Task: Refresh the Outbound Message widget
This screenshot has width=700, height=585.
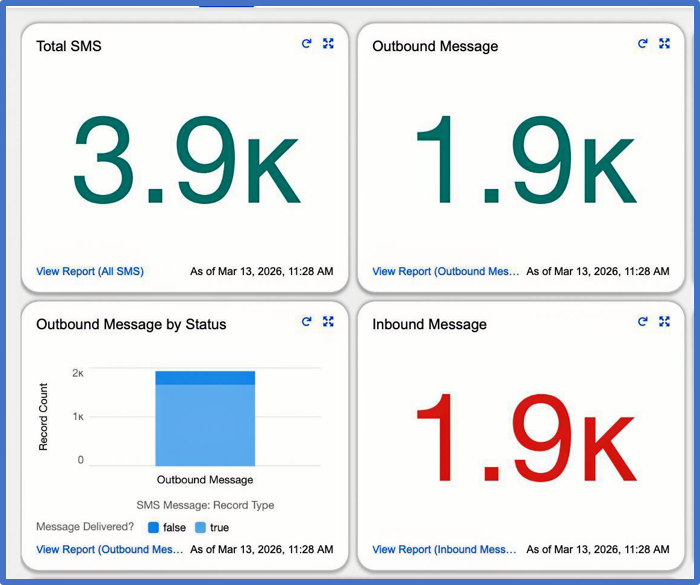Action: (642, 43)
